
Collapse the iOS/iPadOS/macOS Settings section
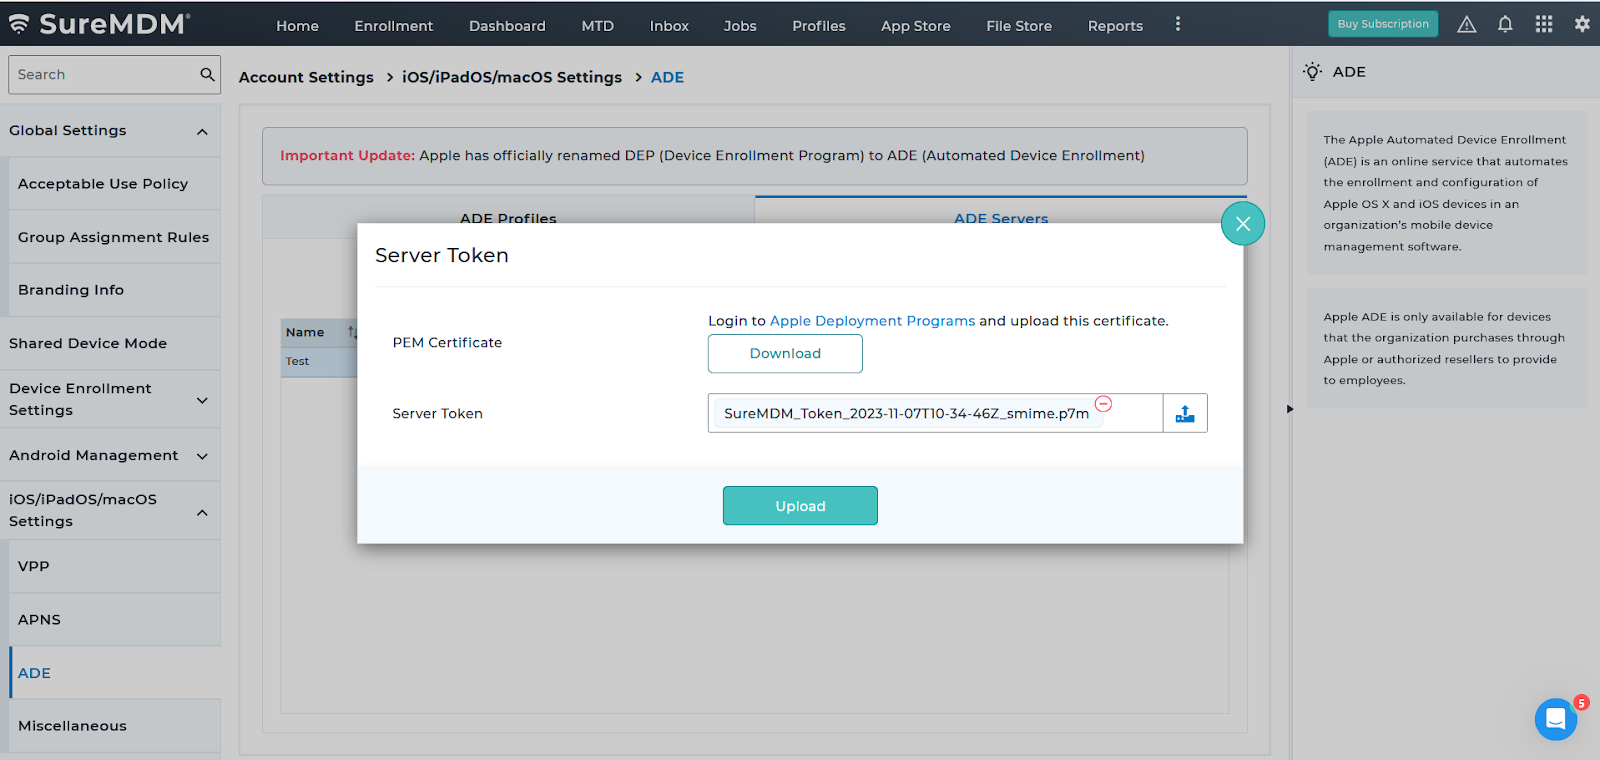click(202, 512)
